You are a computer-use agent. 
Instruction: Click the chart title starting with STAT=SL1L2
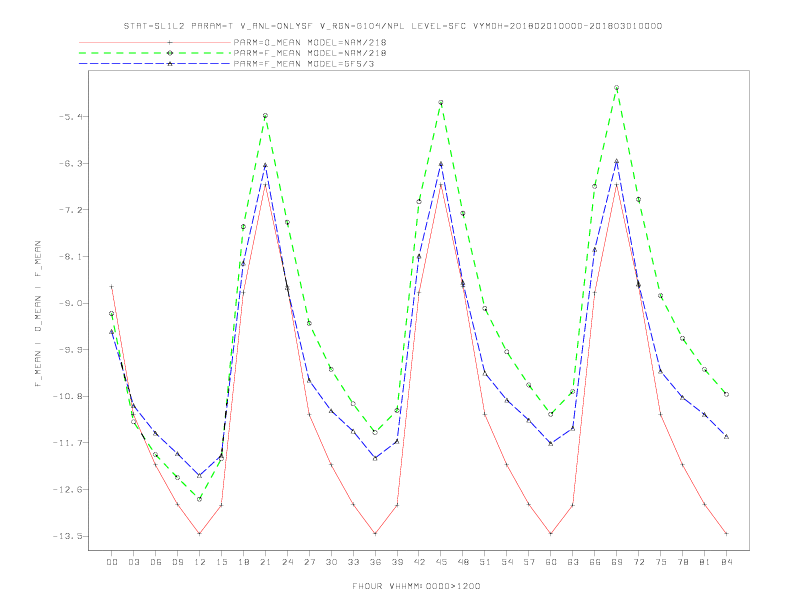(393, 26)
